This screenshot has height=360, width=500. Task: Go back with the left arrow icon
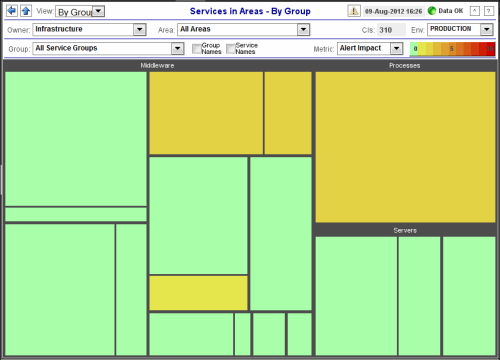(x=12, y=11)
